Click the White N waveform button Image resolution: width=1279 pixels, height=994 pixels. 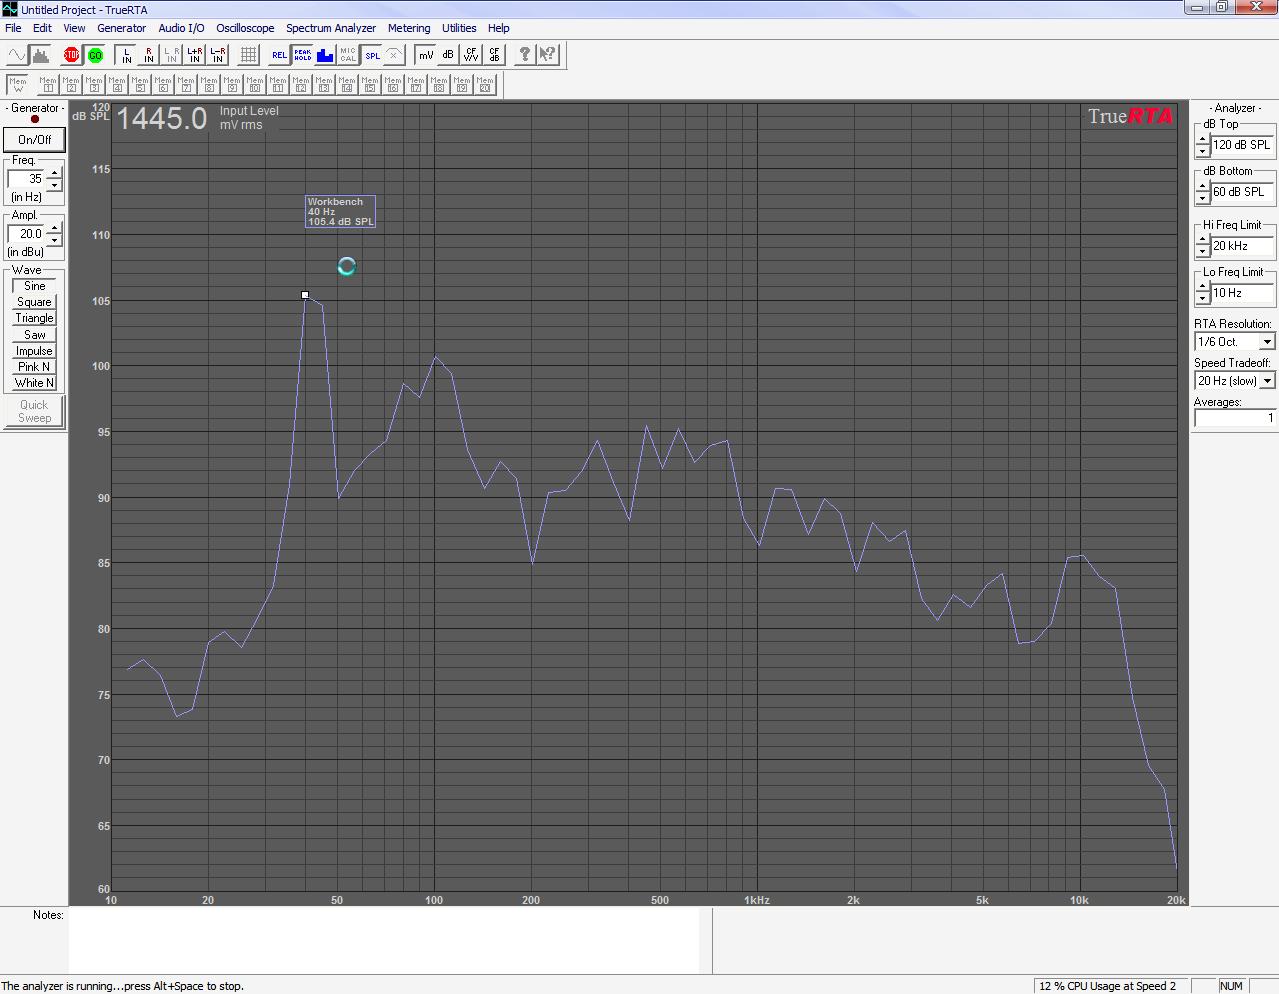pos(34,383)
